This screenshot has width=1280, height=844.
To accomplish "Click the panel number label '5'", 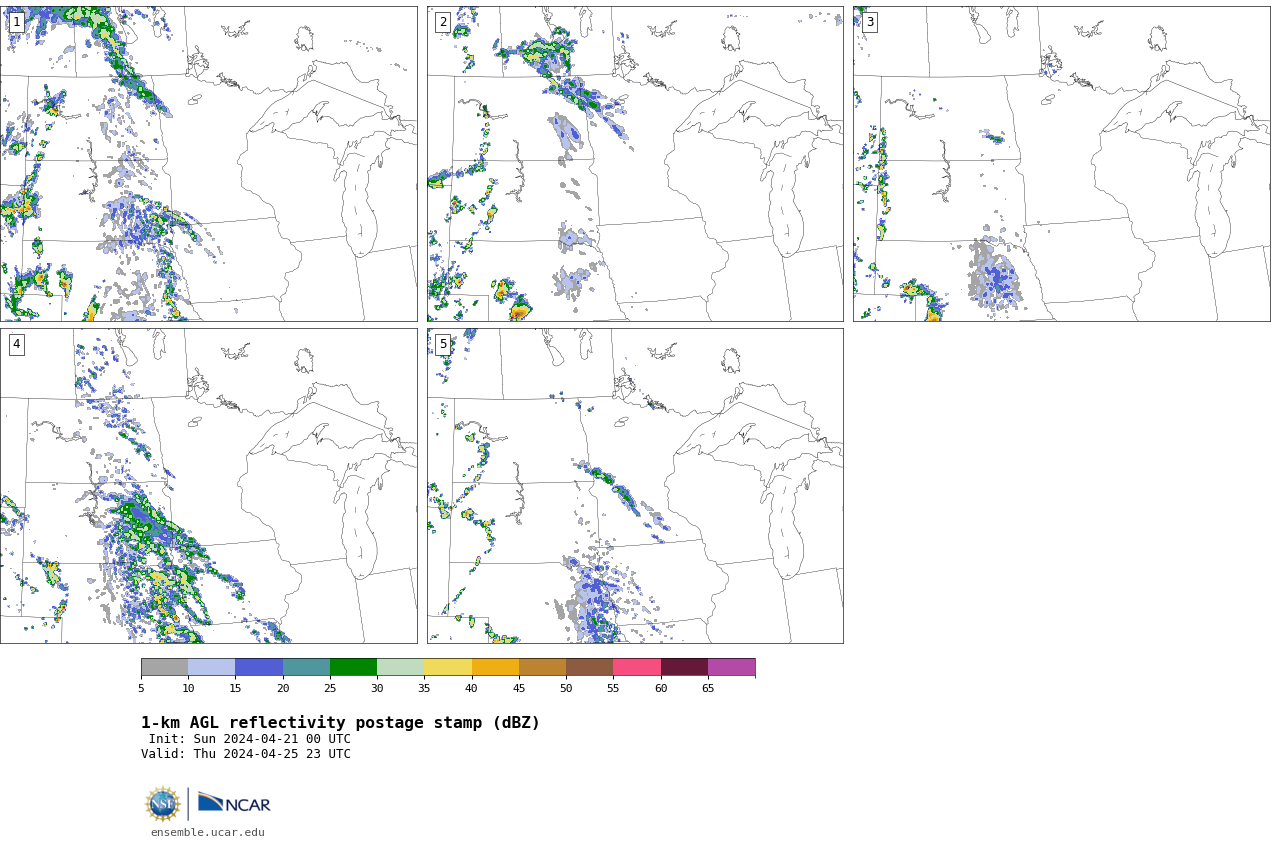I will [x=443, y=344].
